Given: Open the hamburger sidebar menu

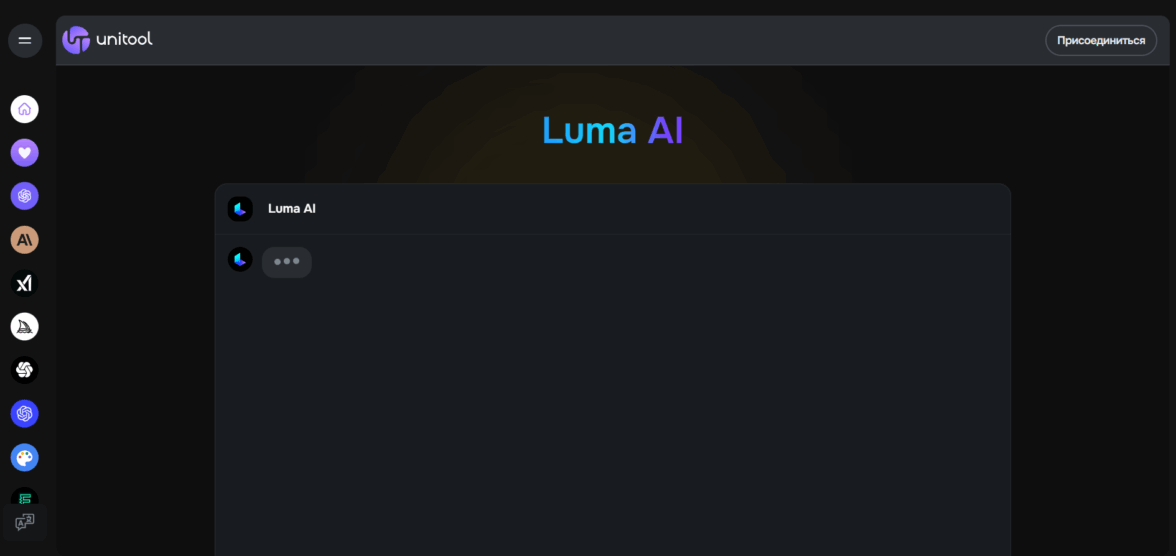Looking at the screenshot, I should click(25, 41).
